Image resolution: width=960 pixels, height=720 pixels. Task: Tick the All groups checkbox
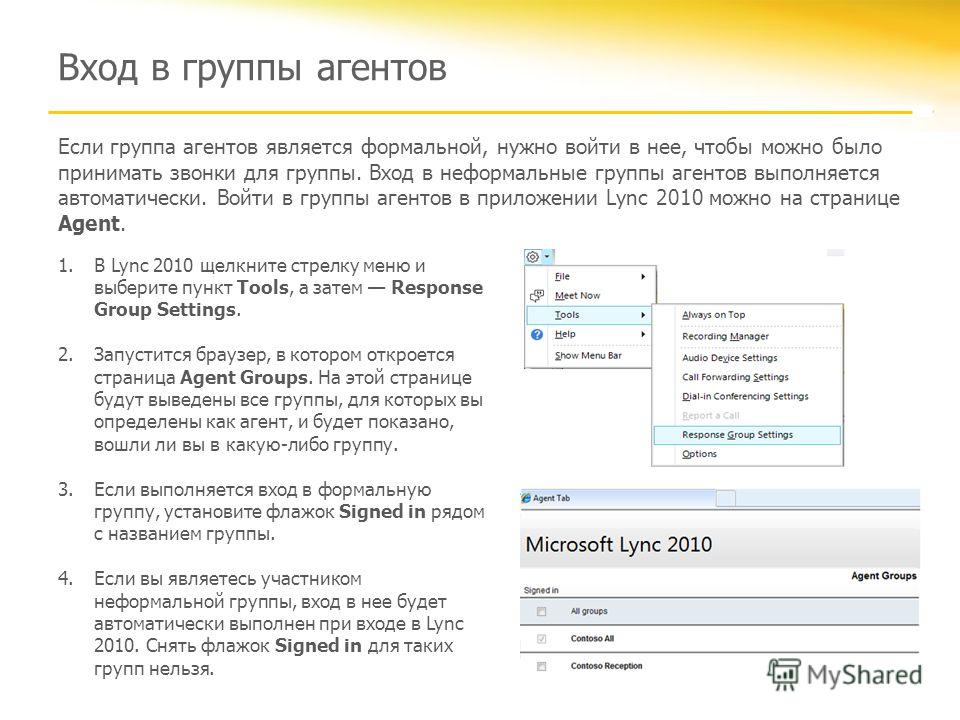(541, 611)
